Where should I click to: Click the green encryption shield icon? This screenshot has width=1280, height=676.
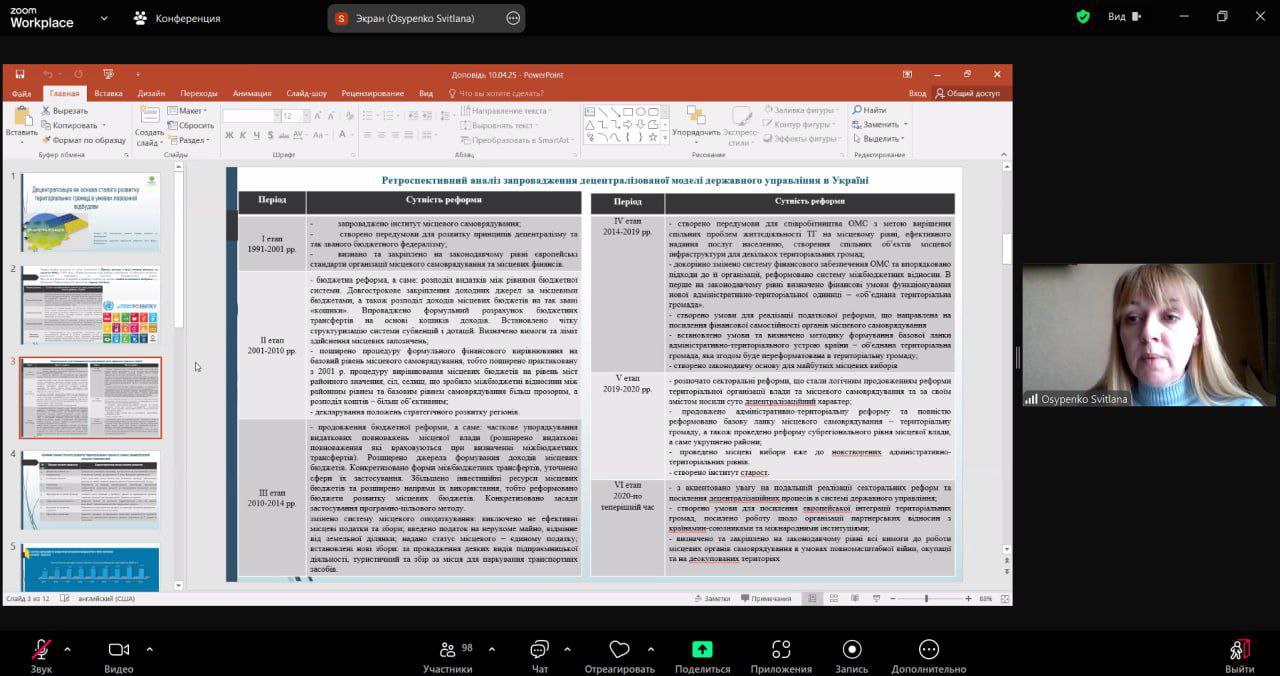pyautogui.click(x=1083, y=17)
